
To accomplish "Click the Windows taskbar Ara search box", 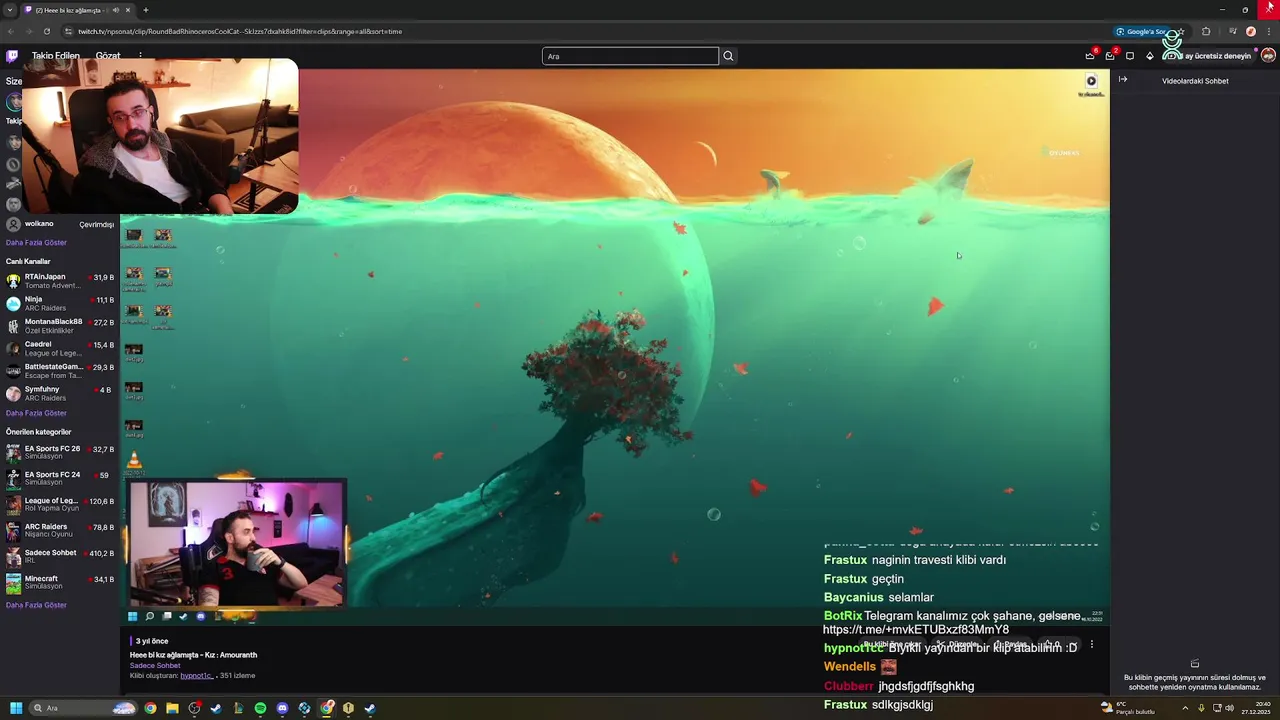I will (x=84, y=708).
